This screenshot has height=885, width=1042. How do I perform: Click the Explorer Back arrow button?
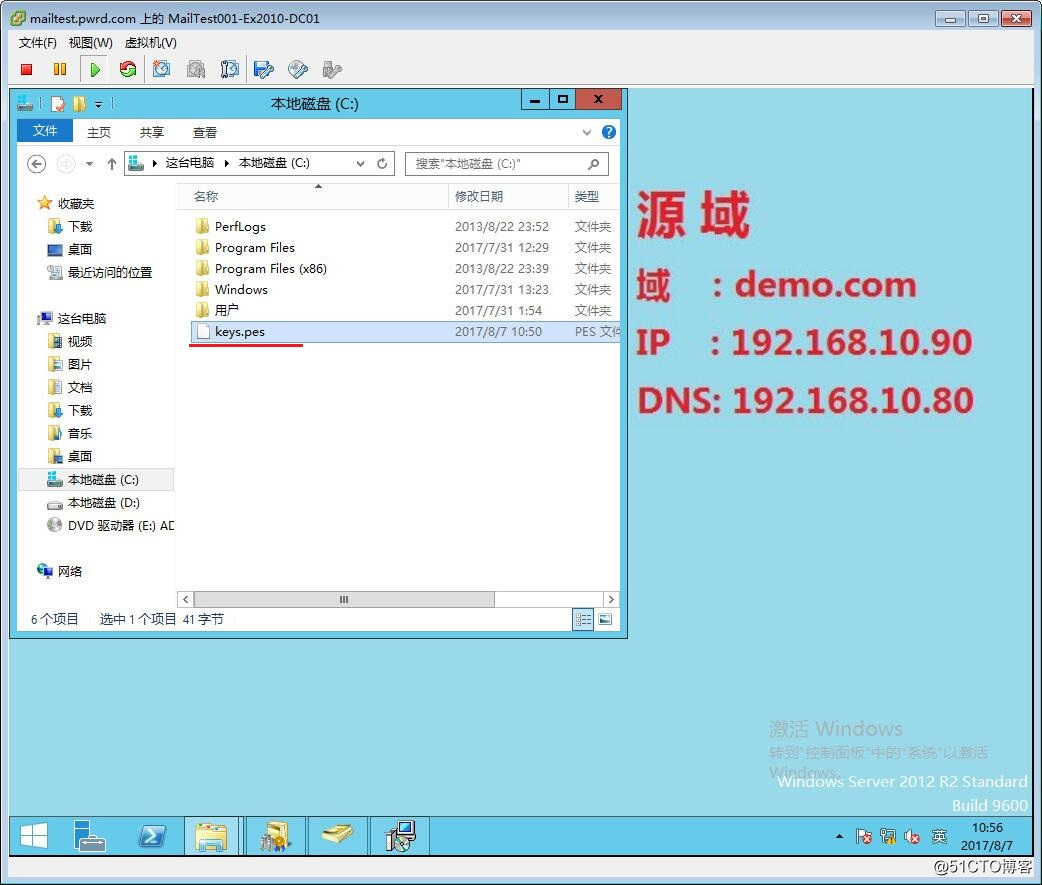click(x=37, y=163)
